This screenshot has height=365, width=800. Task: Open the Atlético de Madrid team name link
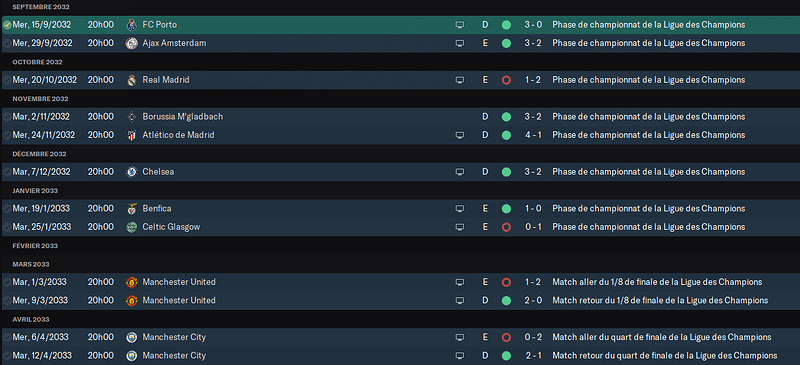click(x=178, y=135)
